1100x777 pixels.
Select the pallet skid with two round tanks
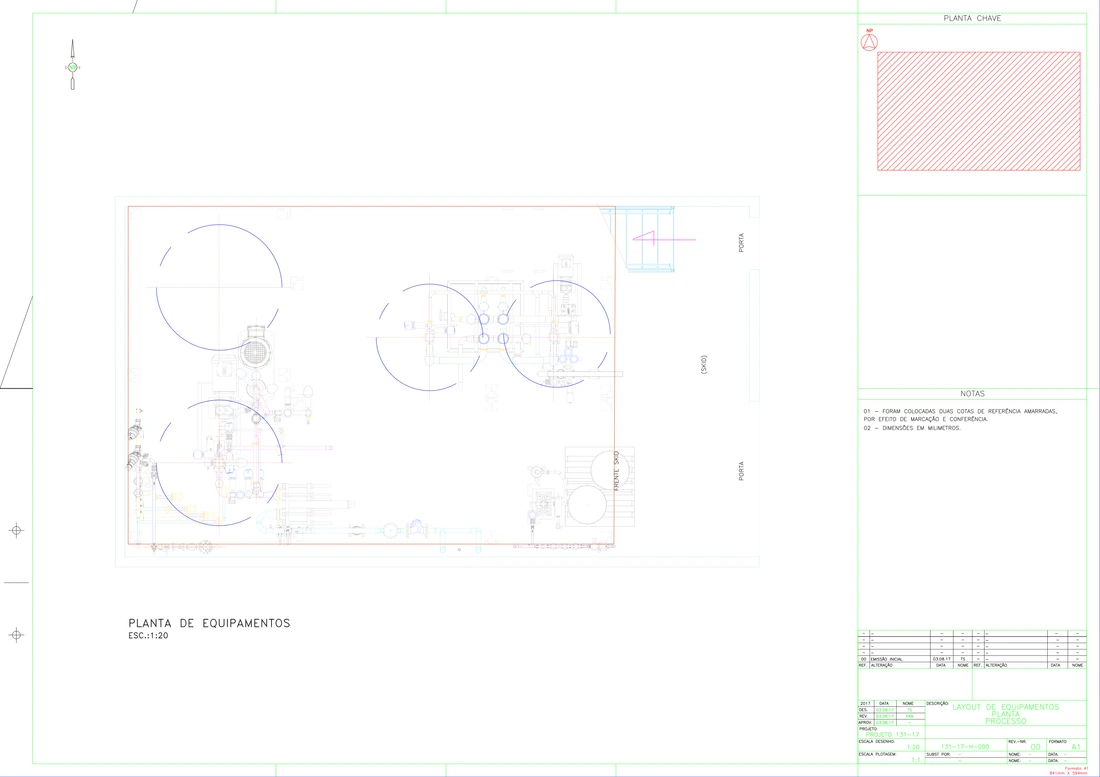pyautogui.click(x=600, y=487)
